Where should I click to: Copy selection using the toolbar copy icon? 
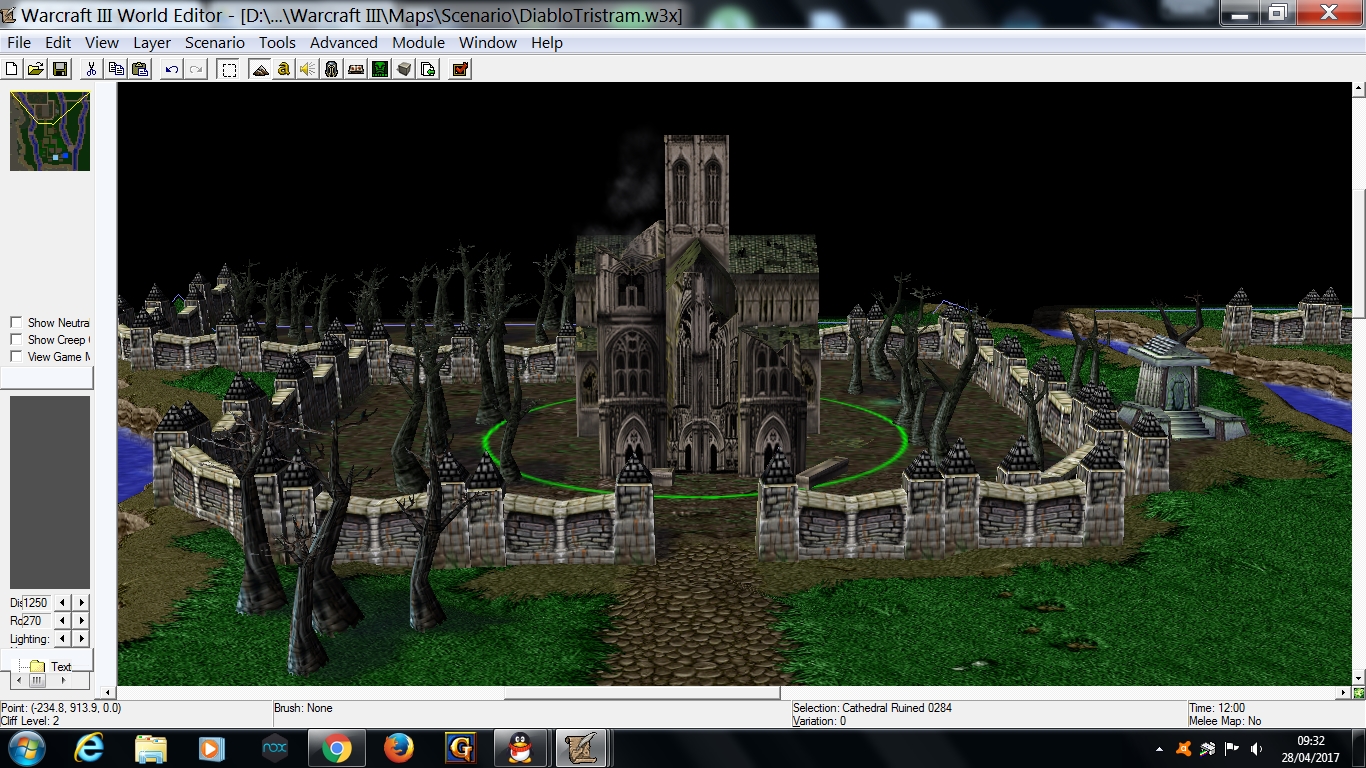(x=116, y=69)
